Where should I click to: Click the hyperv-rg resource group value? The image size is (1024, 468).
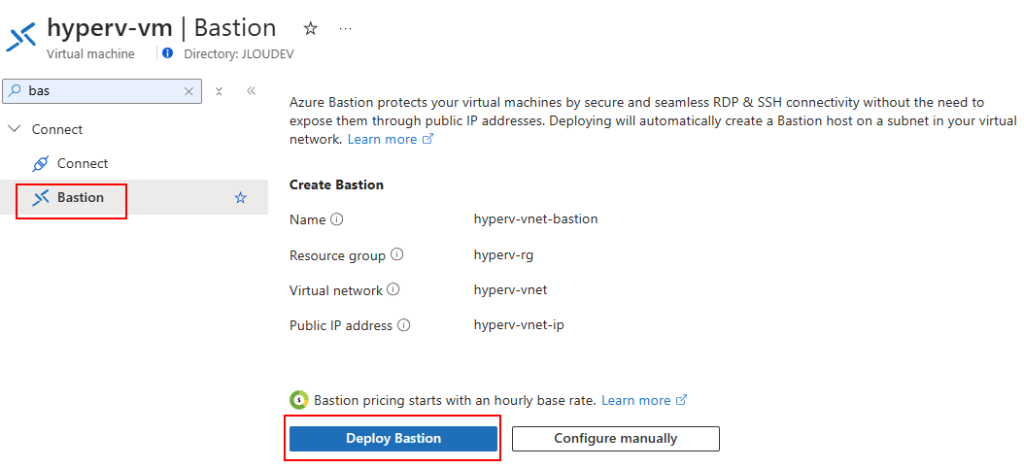504,255
